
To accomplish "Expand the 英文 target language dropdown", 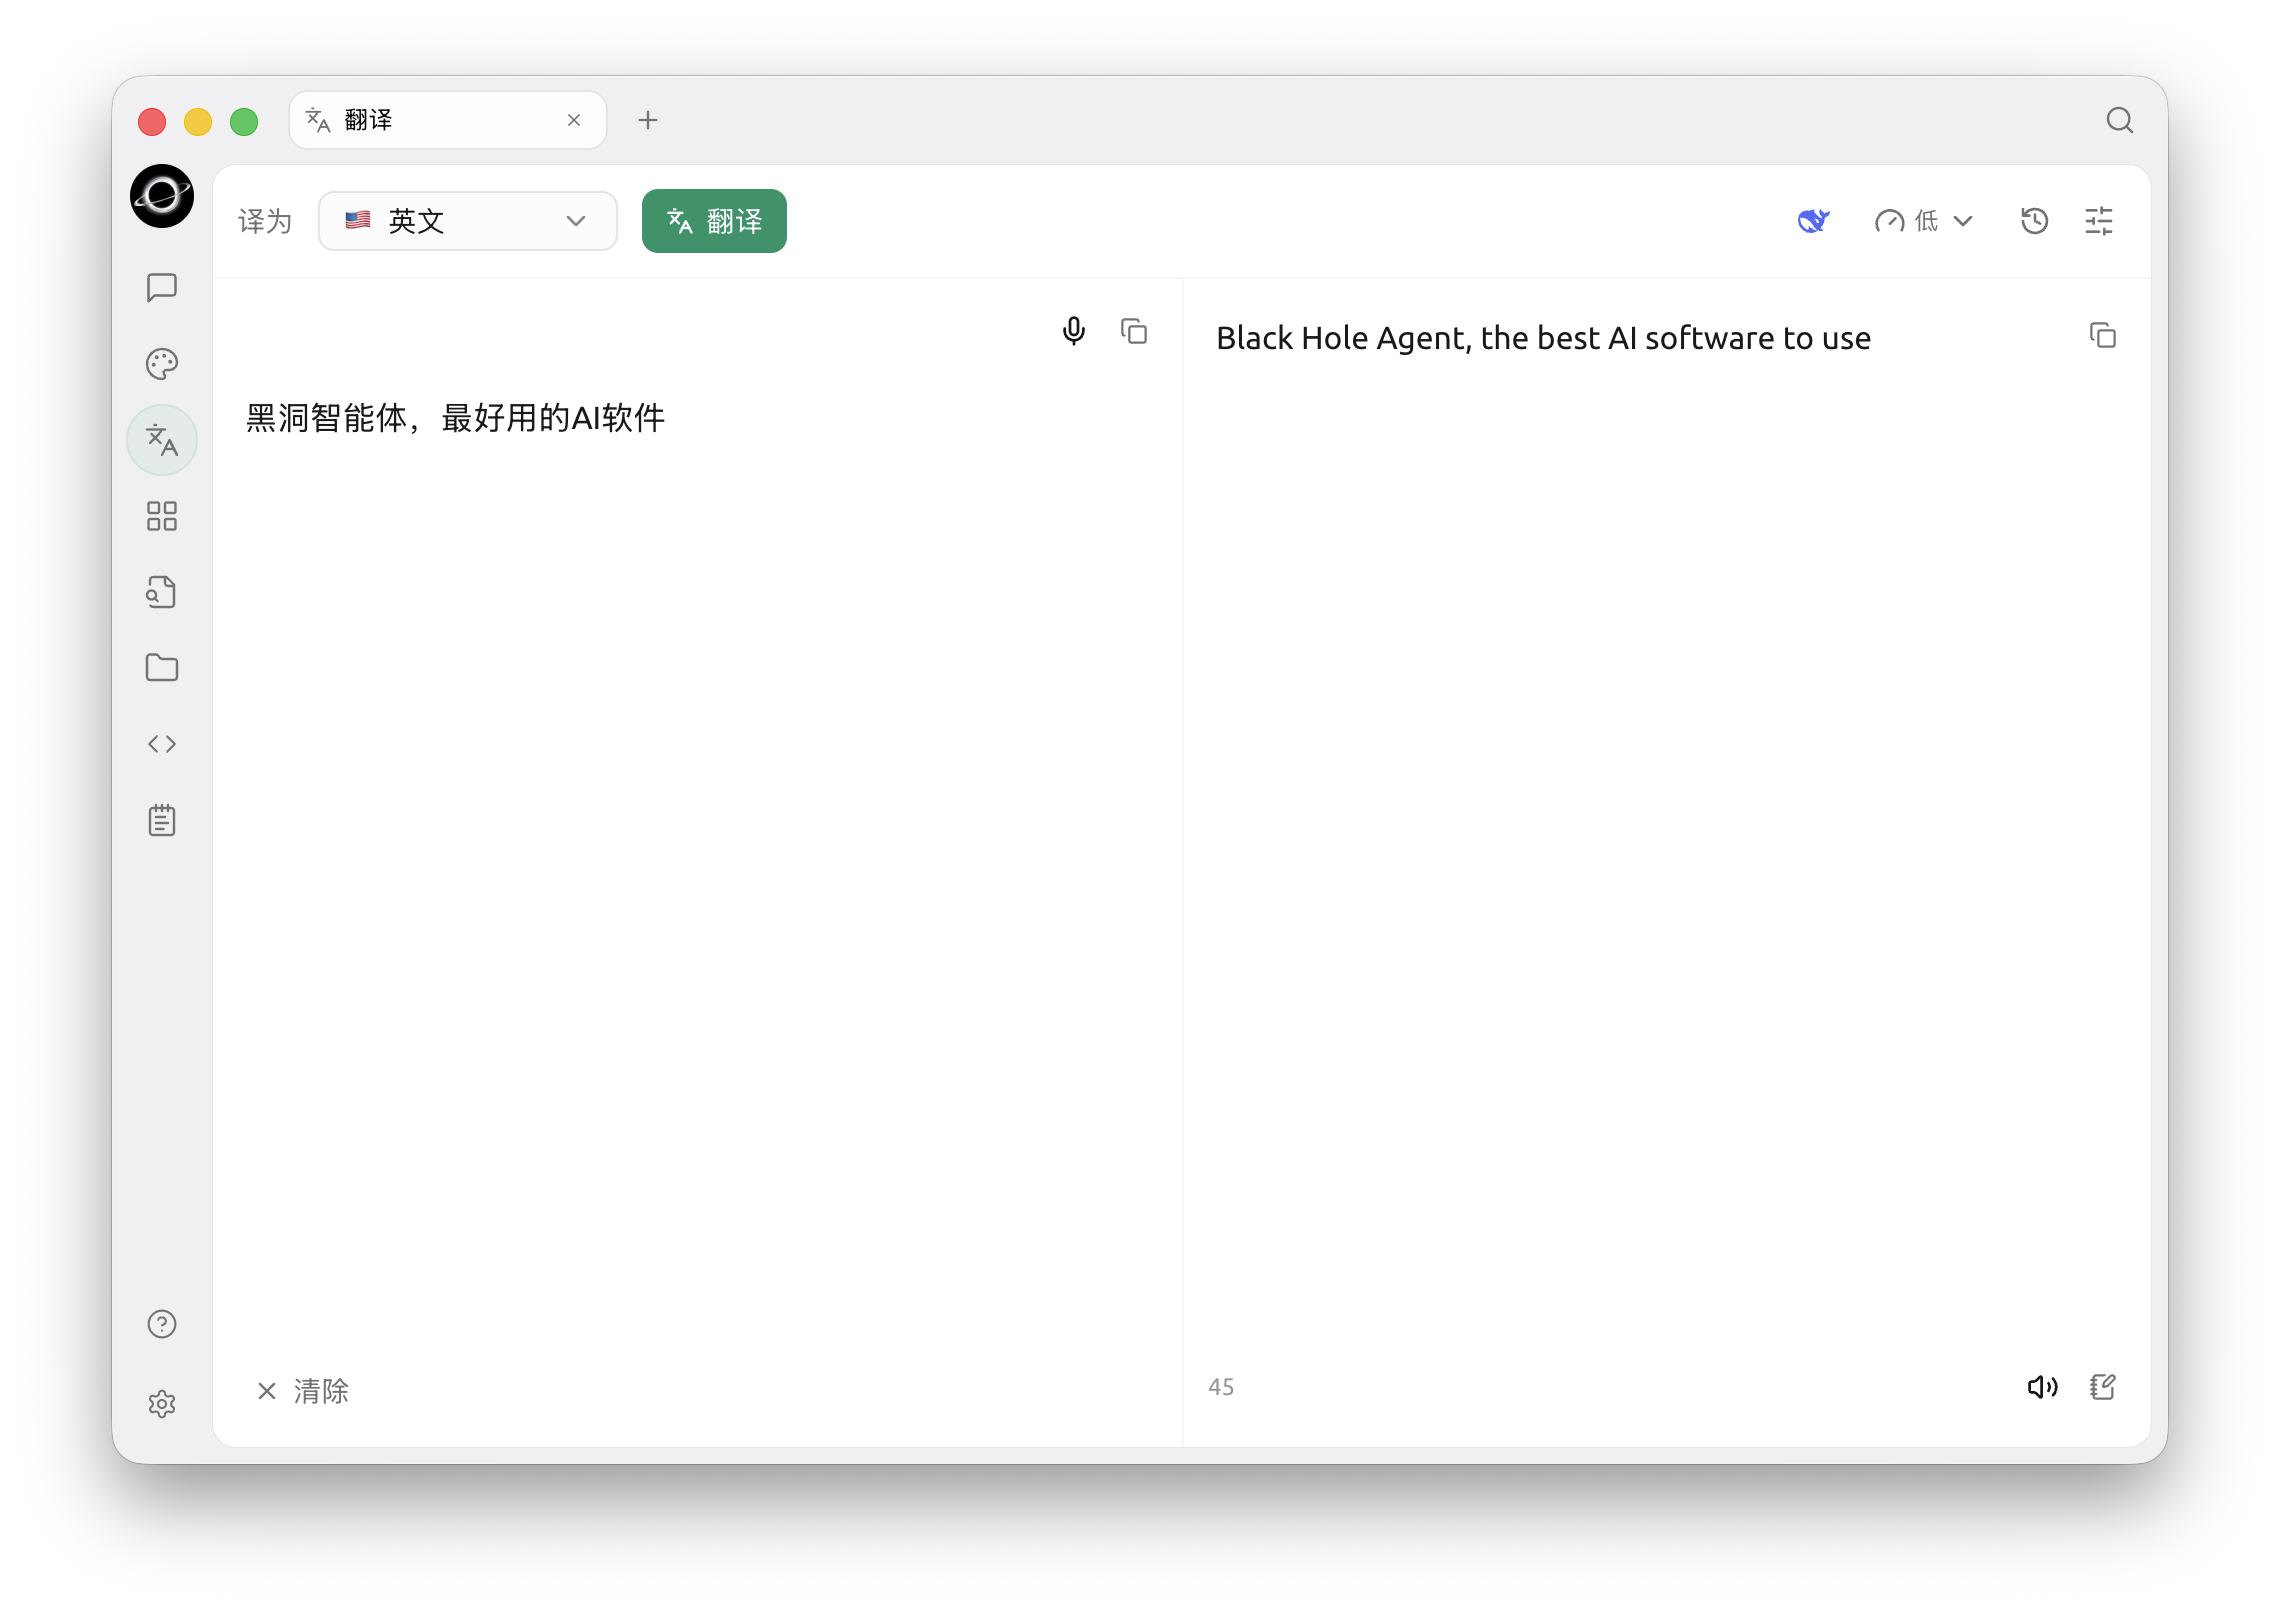I will [x=467, y=221].
